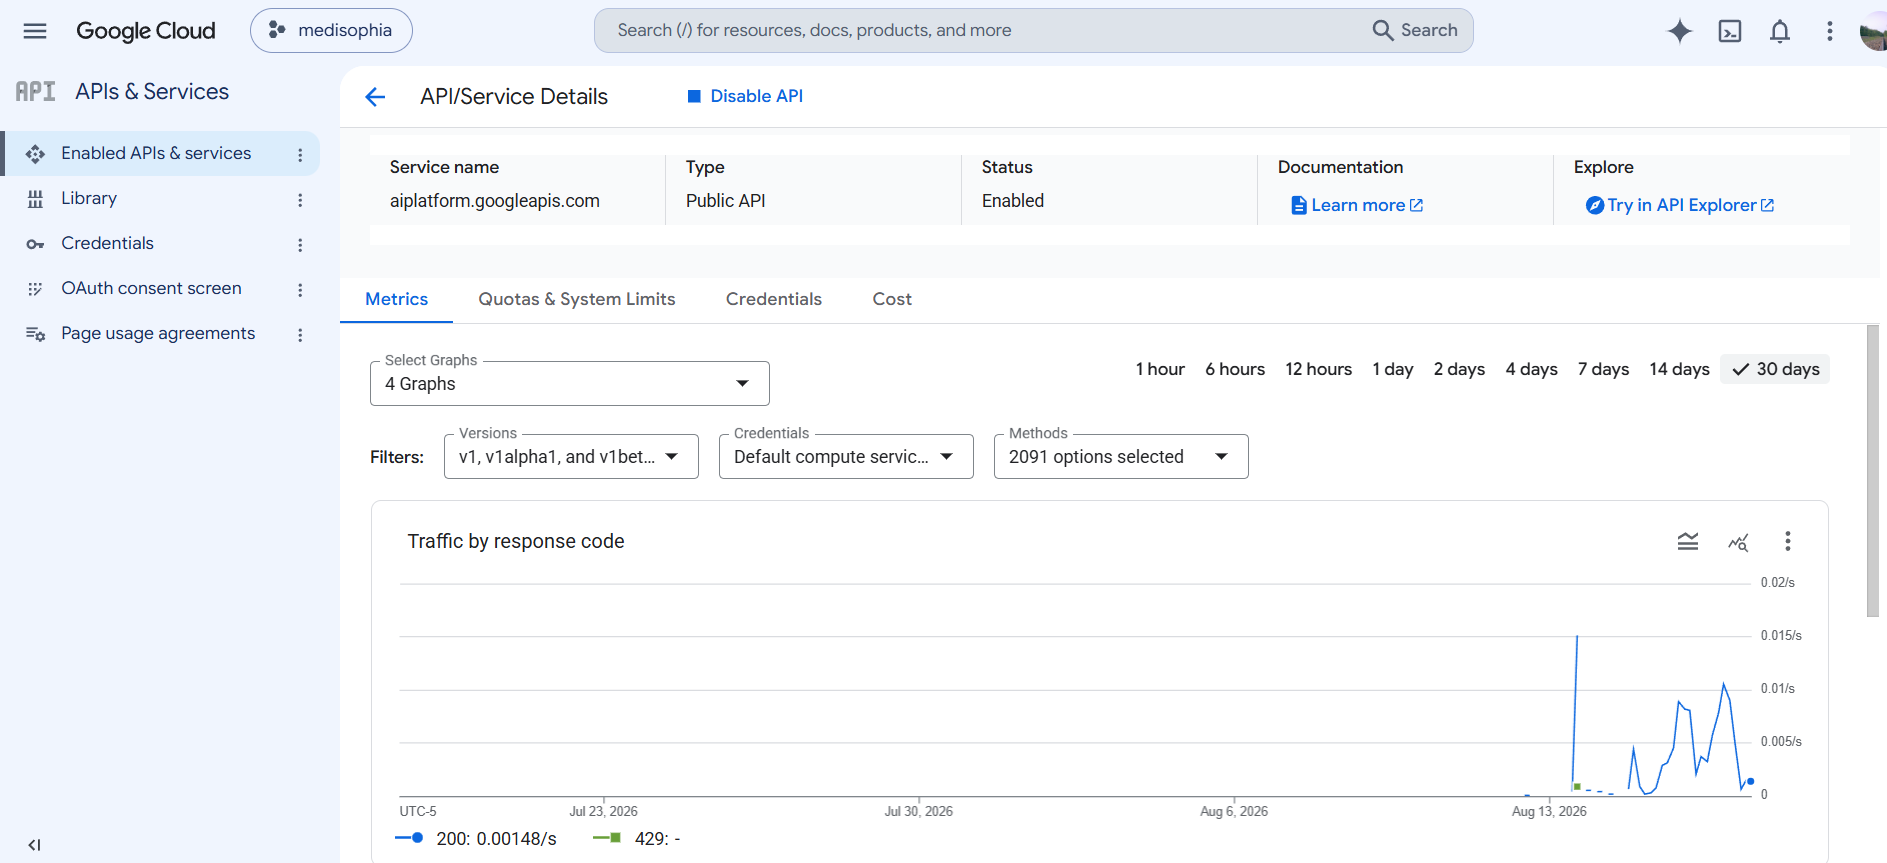The image size is (1887, 863).
Task: Click the Google Cloud logo
Action: 146,31
